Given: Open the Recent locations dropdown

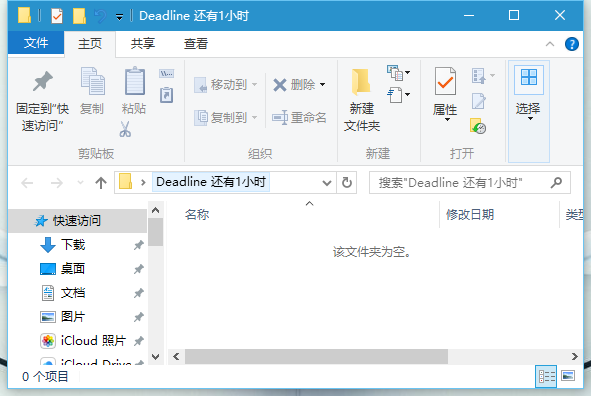Looking at the screenshot, I should (80, 183).
